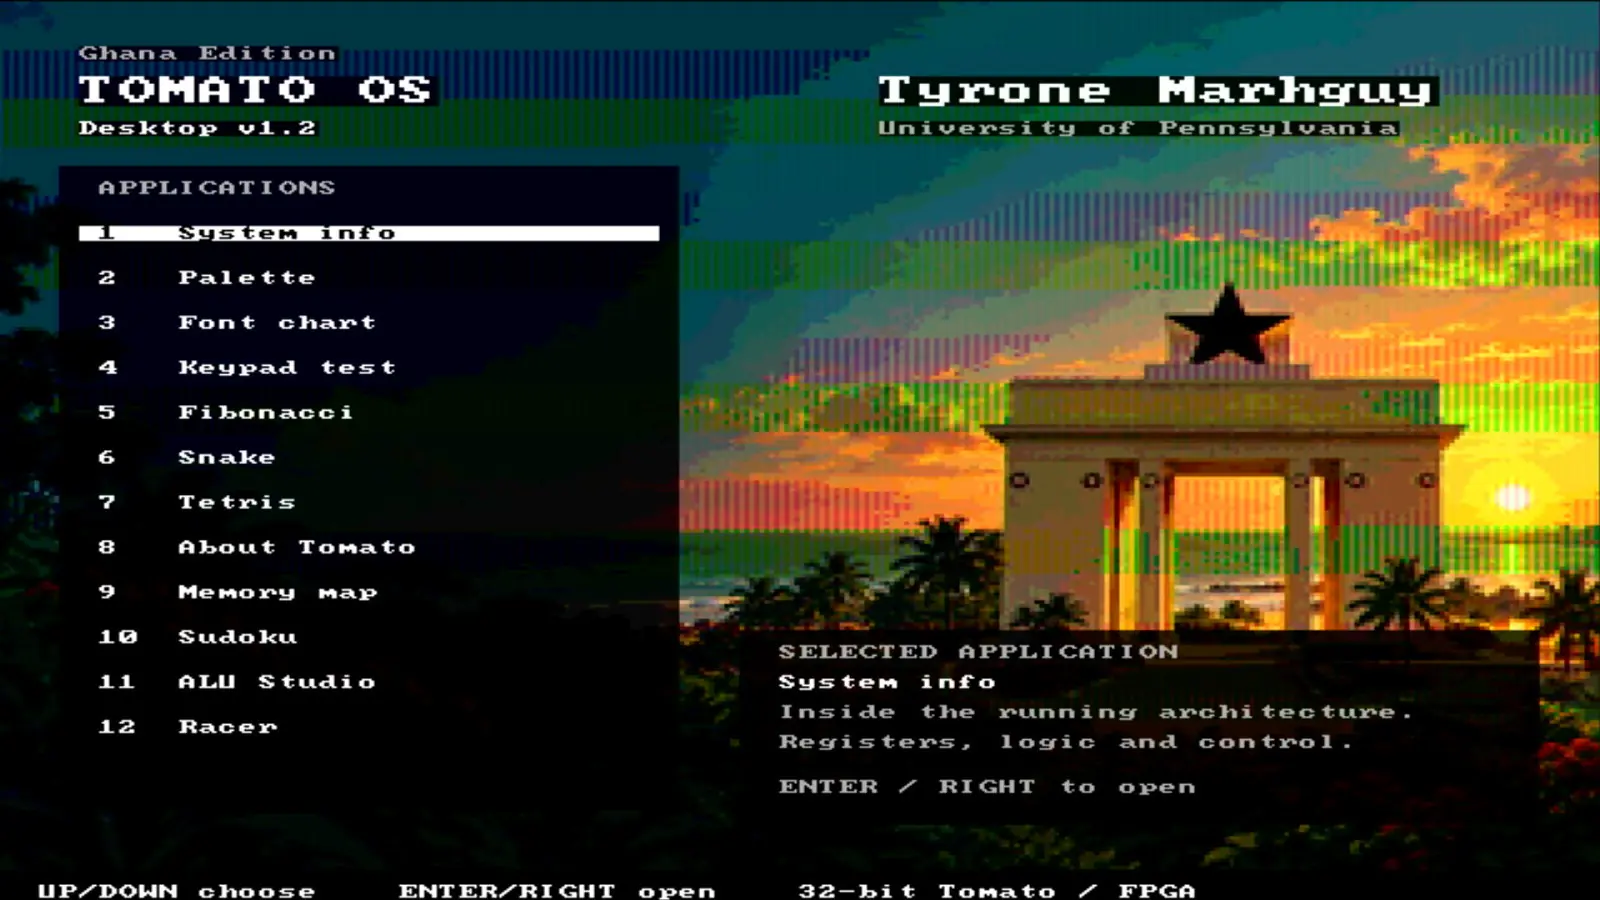Click SELECTED APPLICATION heading
The width and height of the screenshot is (1600, 900).
[x=979, y=652]
